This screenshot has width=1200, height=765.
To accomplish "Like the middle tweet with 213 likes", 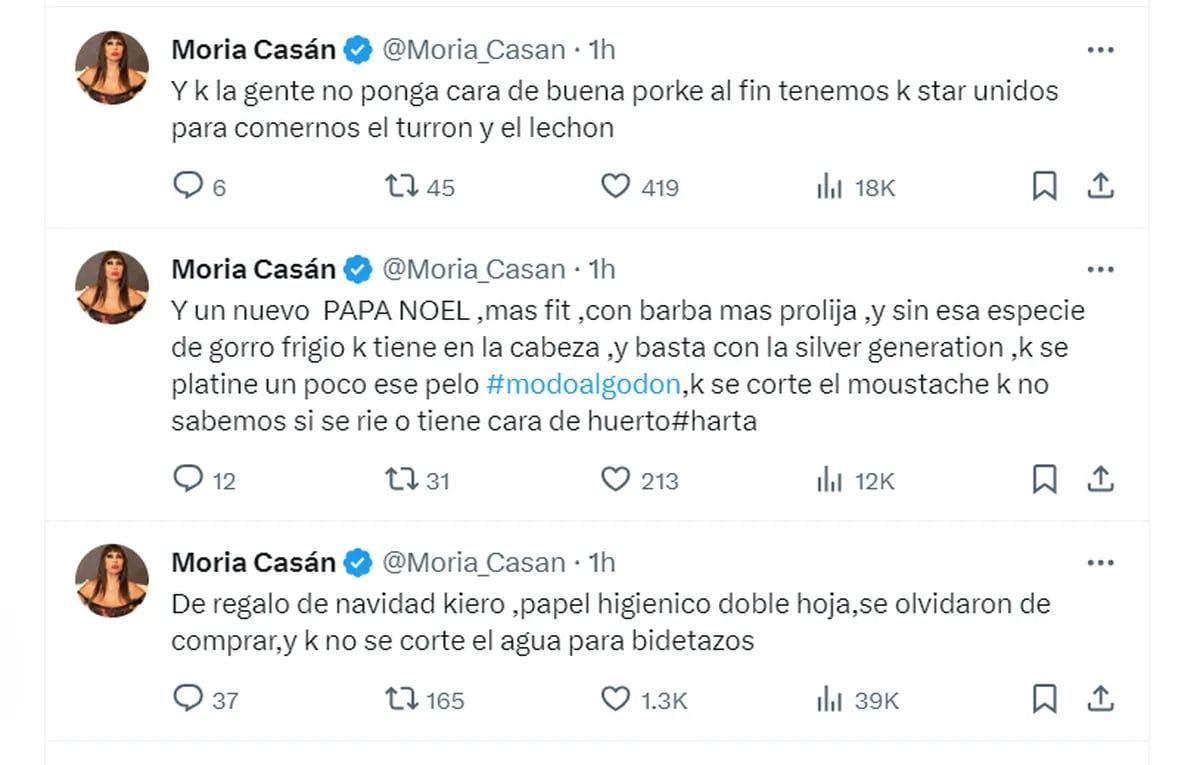I will point(615,480).
